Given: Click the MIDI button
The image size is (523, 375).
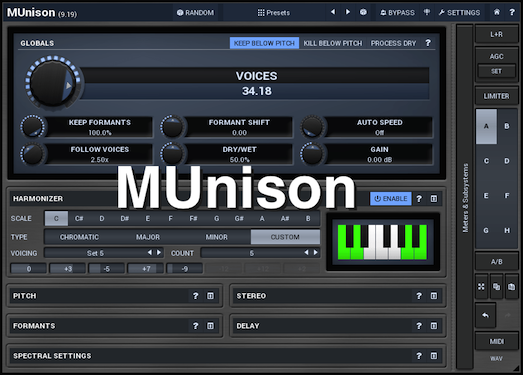Looking at the screenshot, I should [496, 341].
